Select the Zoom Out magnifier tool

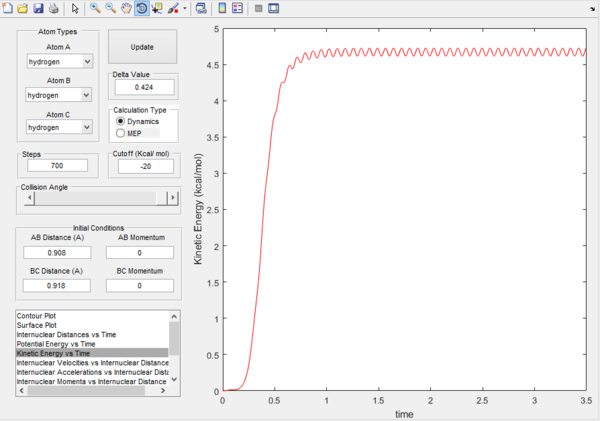pyautogui.click(x=110, y=8)
